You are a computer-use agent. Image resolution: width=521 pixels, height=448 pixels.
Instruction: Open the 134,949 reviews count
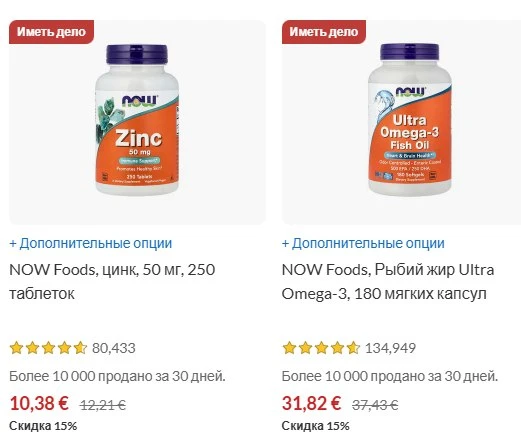click(390, 348)
